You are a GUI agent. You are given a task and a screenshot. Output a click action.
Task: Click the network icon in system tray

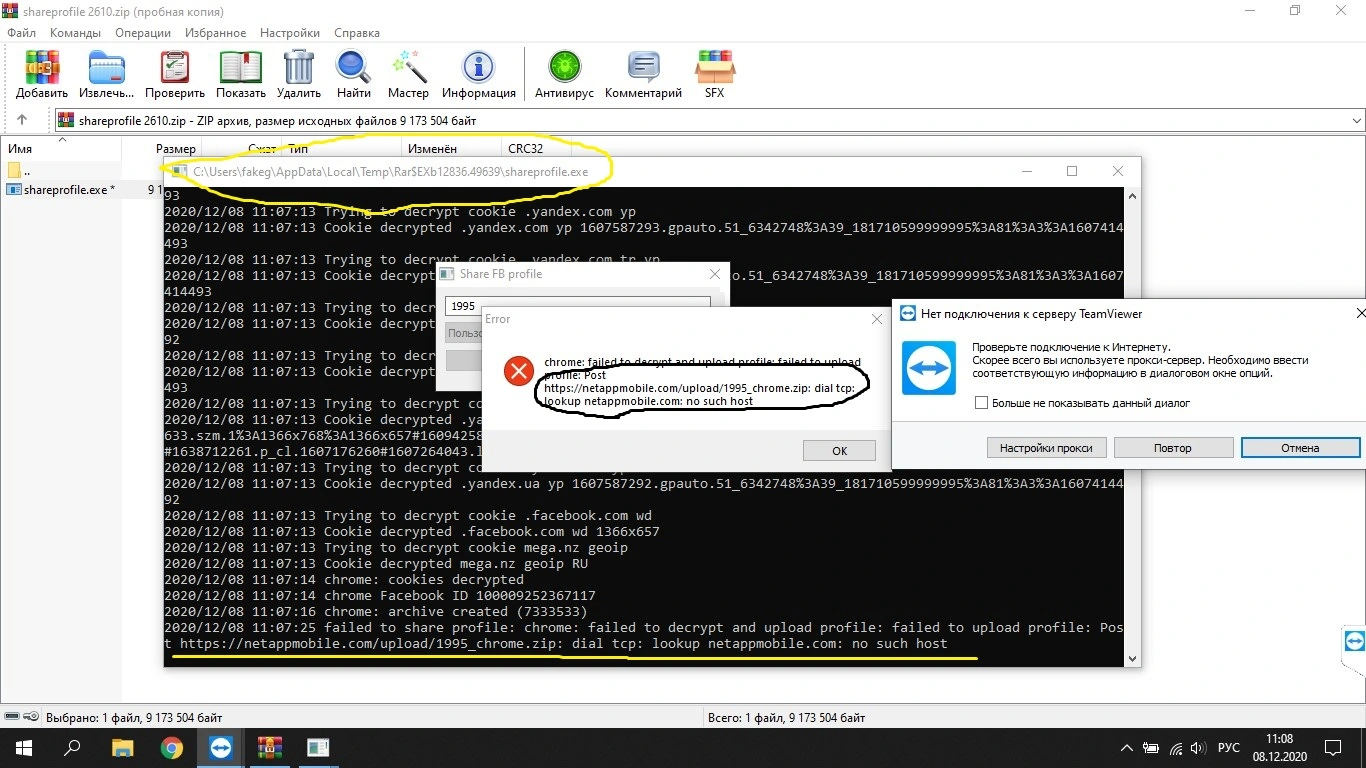tap(1176, 748)
